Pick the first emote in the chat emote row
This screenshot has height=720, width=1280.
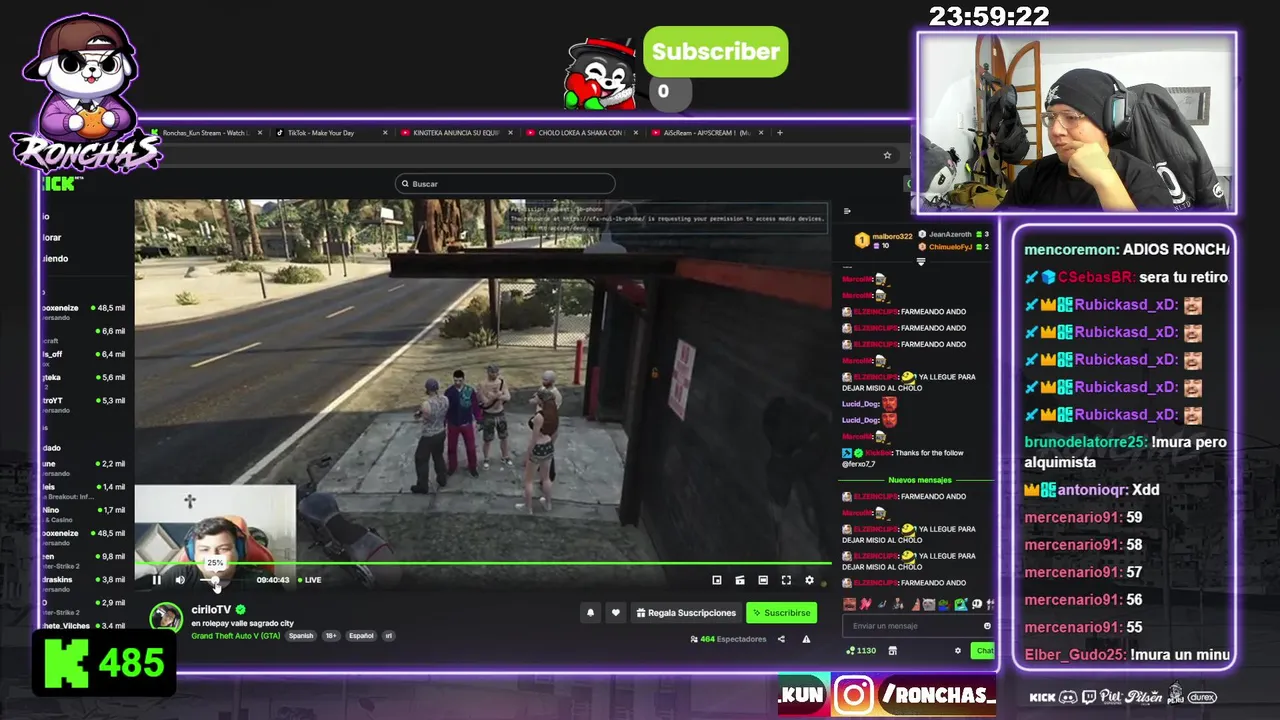click(849, 604)
